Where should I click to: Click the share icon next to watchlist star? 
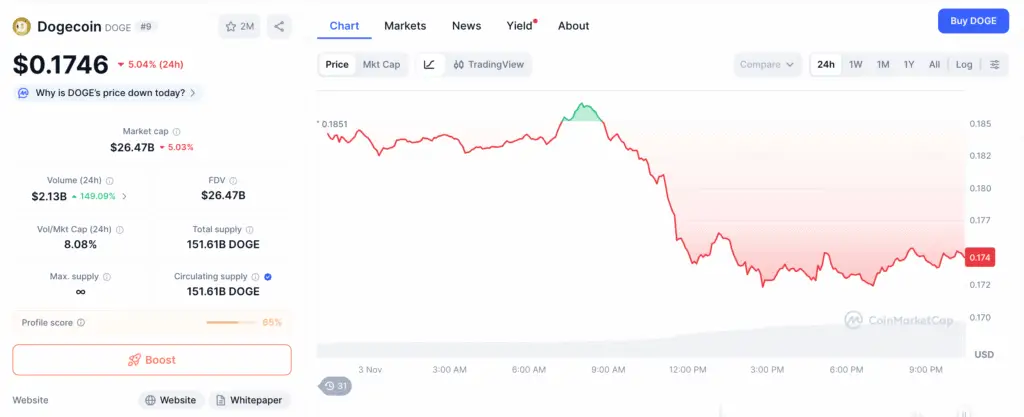click(279, 27)
